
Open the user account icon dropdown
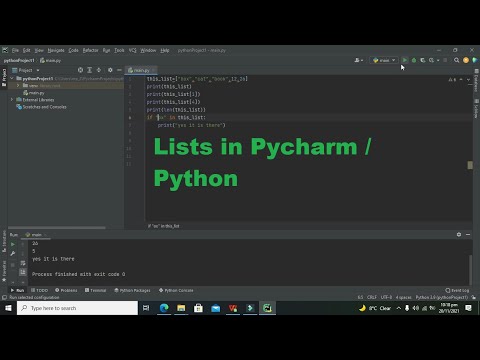[359, 60]
